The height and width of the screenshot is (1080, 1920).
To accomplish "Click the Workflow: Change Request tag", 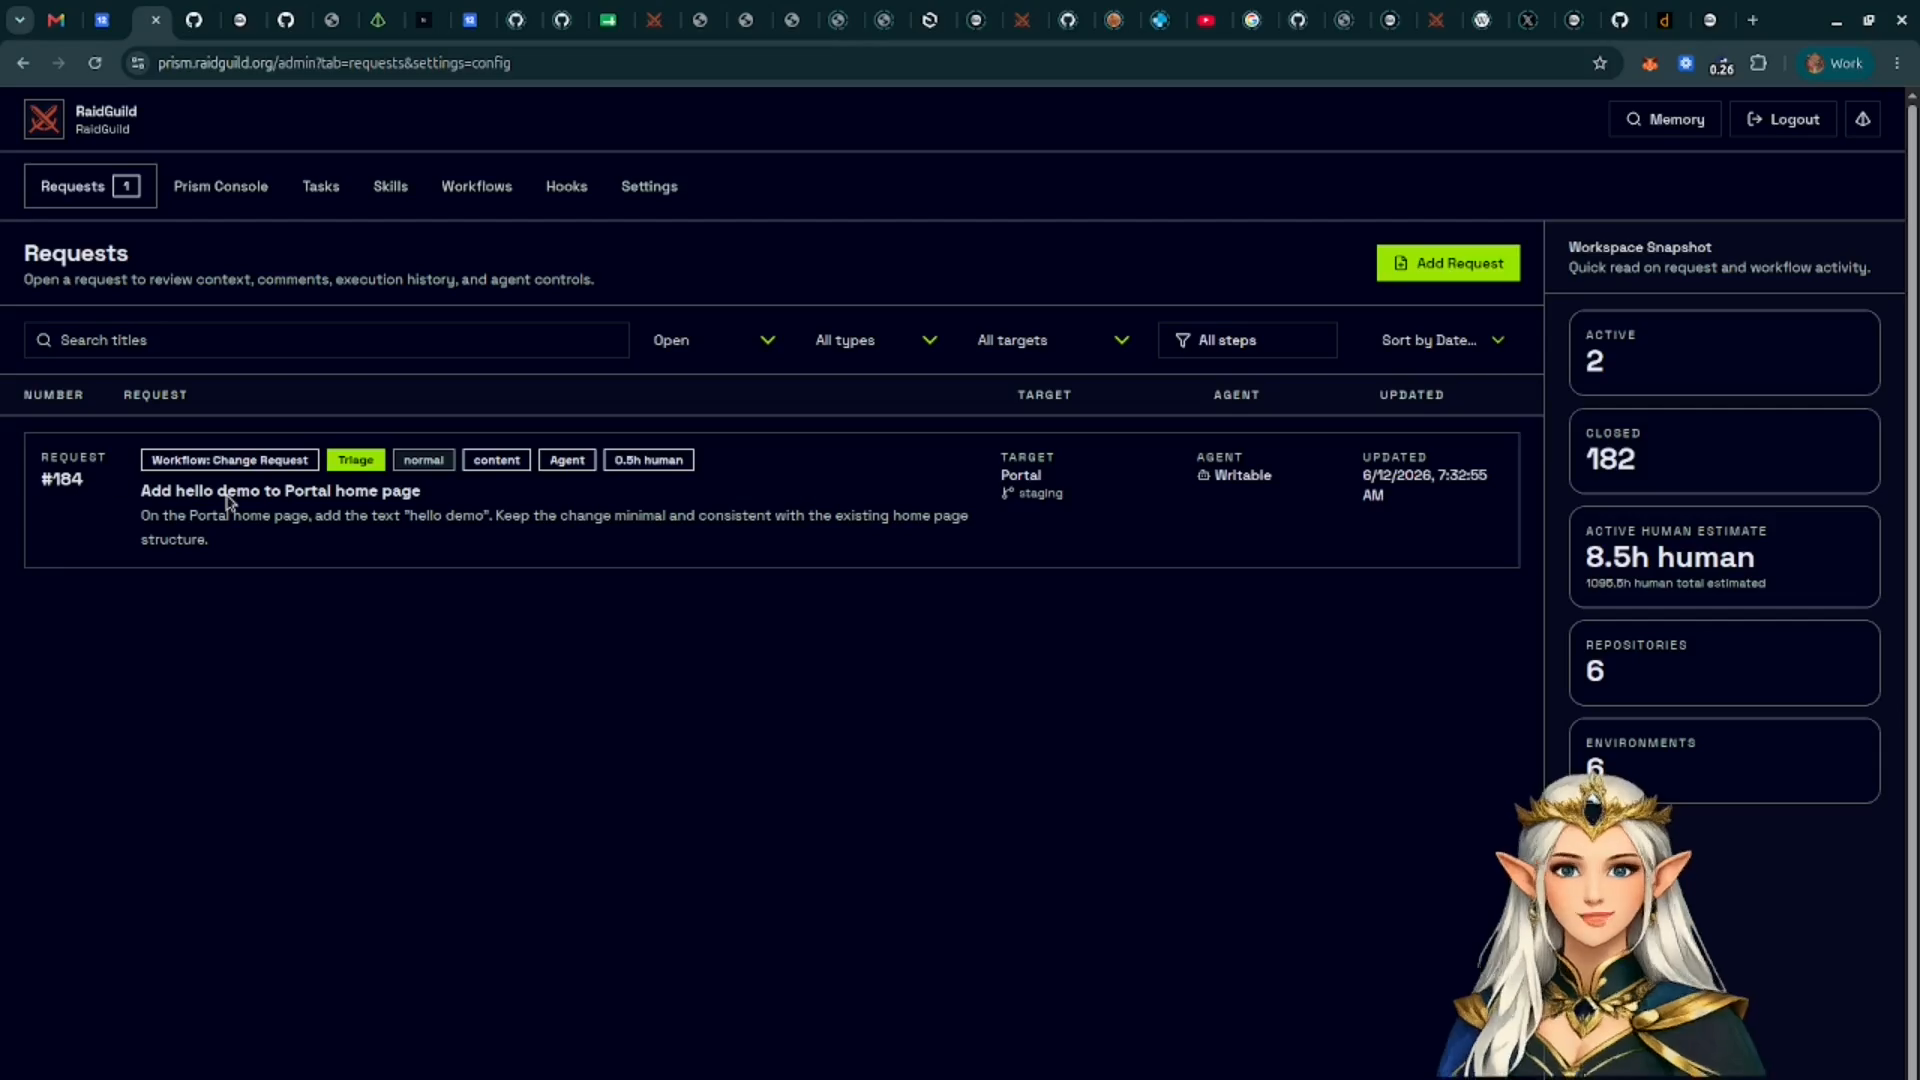I will tap(230, 460).
